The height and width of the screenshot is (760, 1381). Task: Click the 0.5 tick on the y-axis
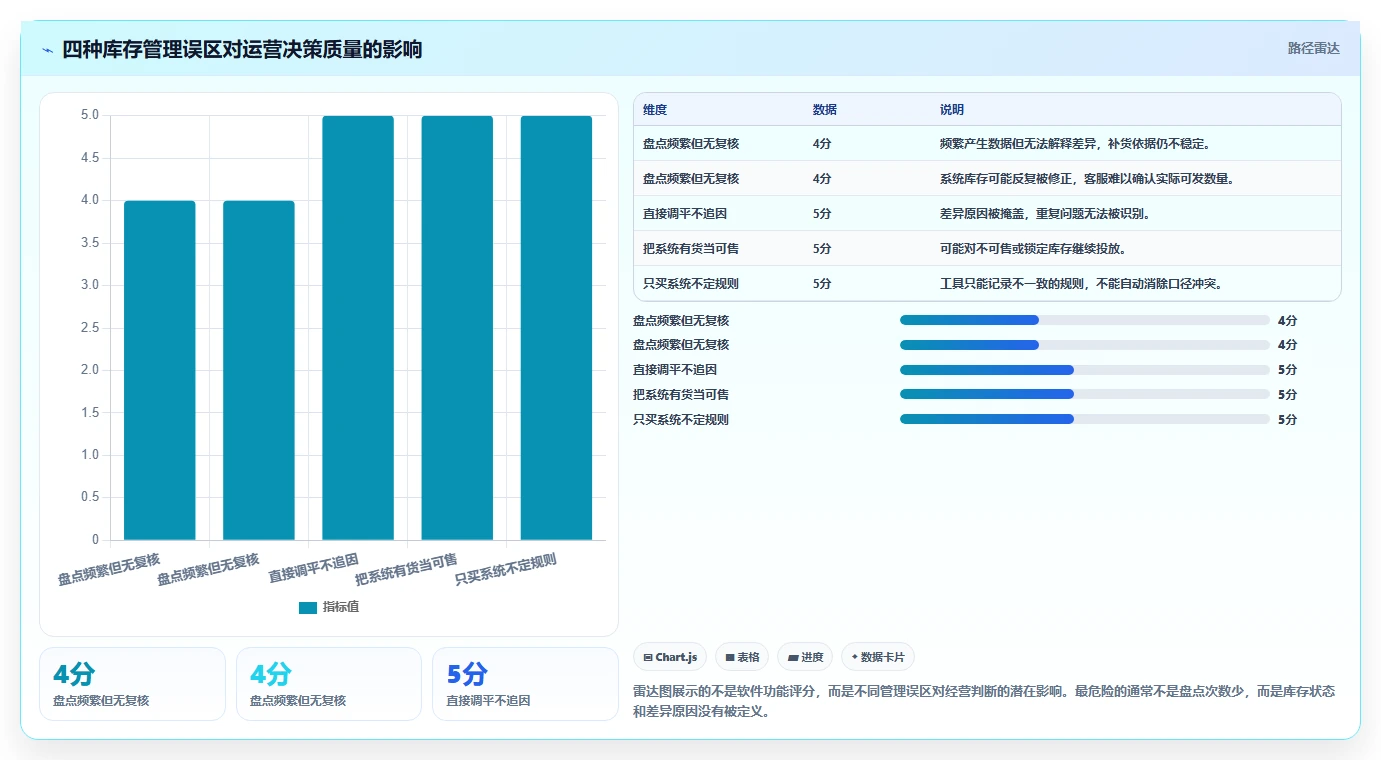tap(89, 497)
